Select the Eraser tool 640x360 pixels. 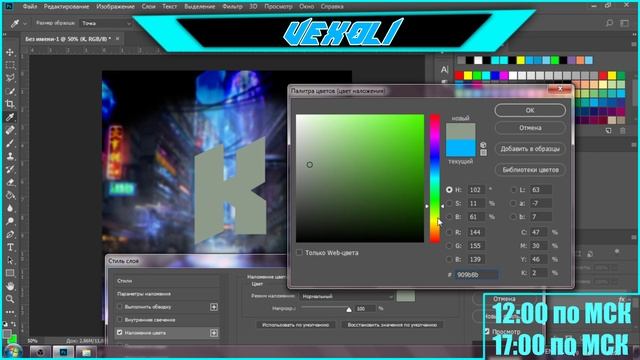10,182
